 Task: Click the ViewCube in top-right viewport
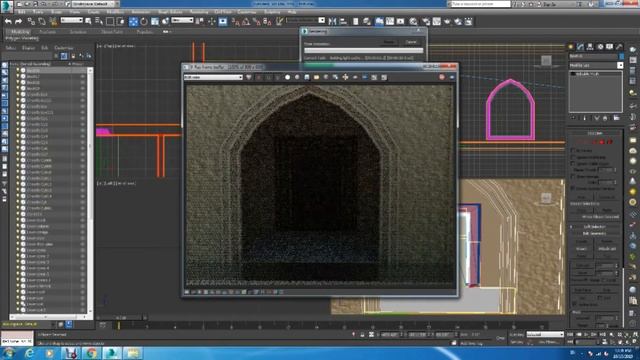[547, 61]
